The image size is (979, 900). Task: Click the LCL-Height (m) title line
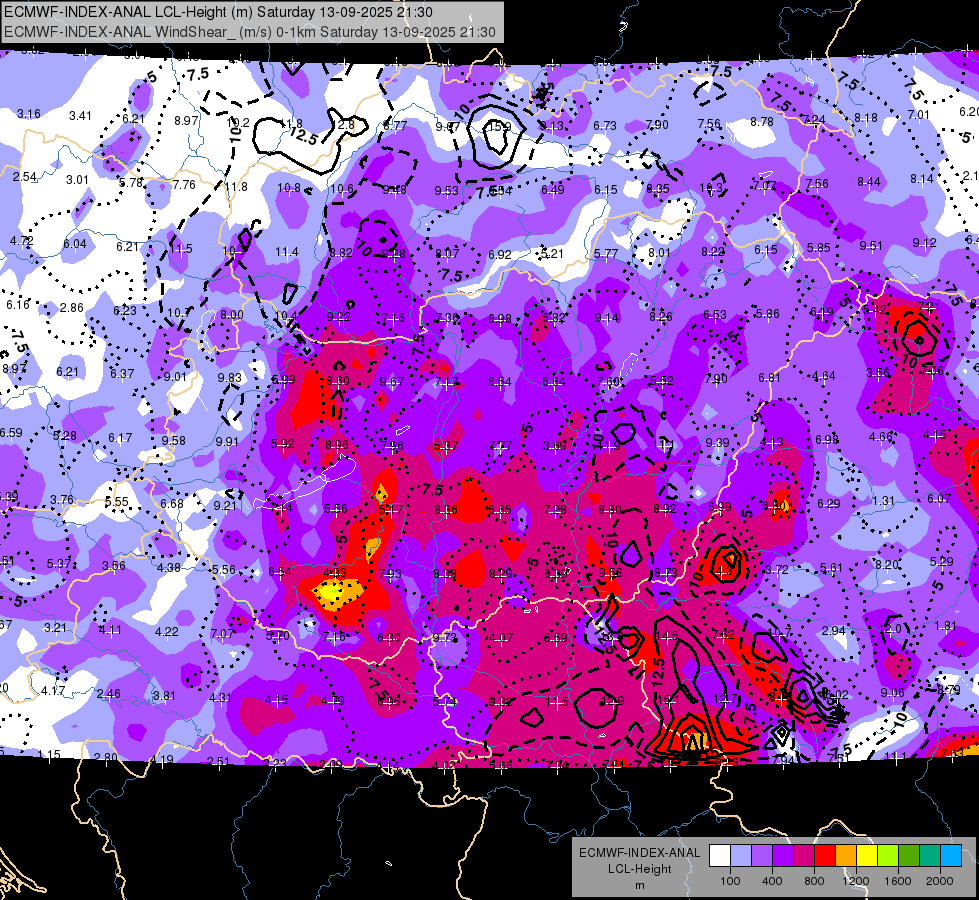point(218,12)
